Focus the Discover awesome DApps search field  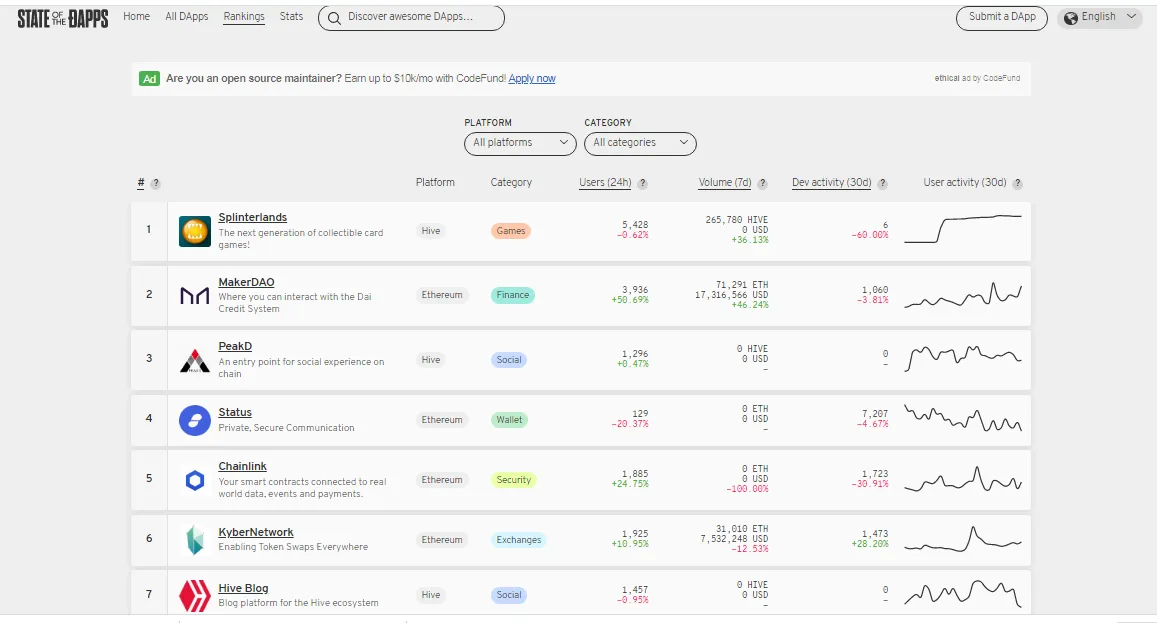point(411,18)
